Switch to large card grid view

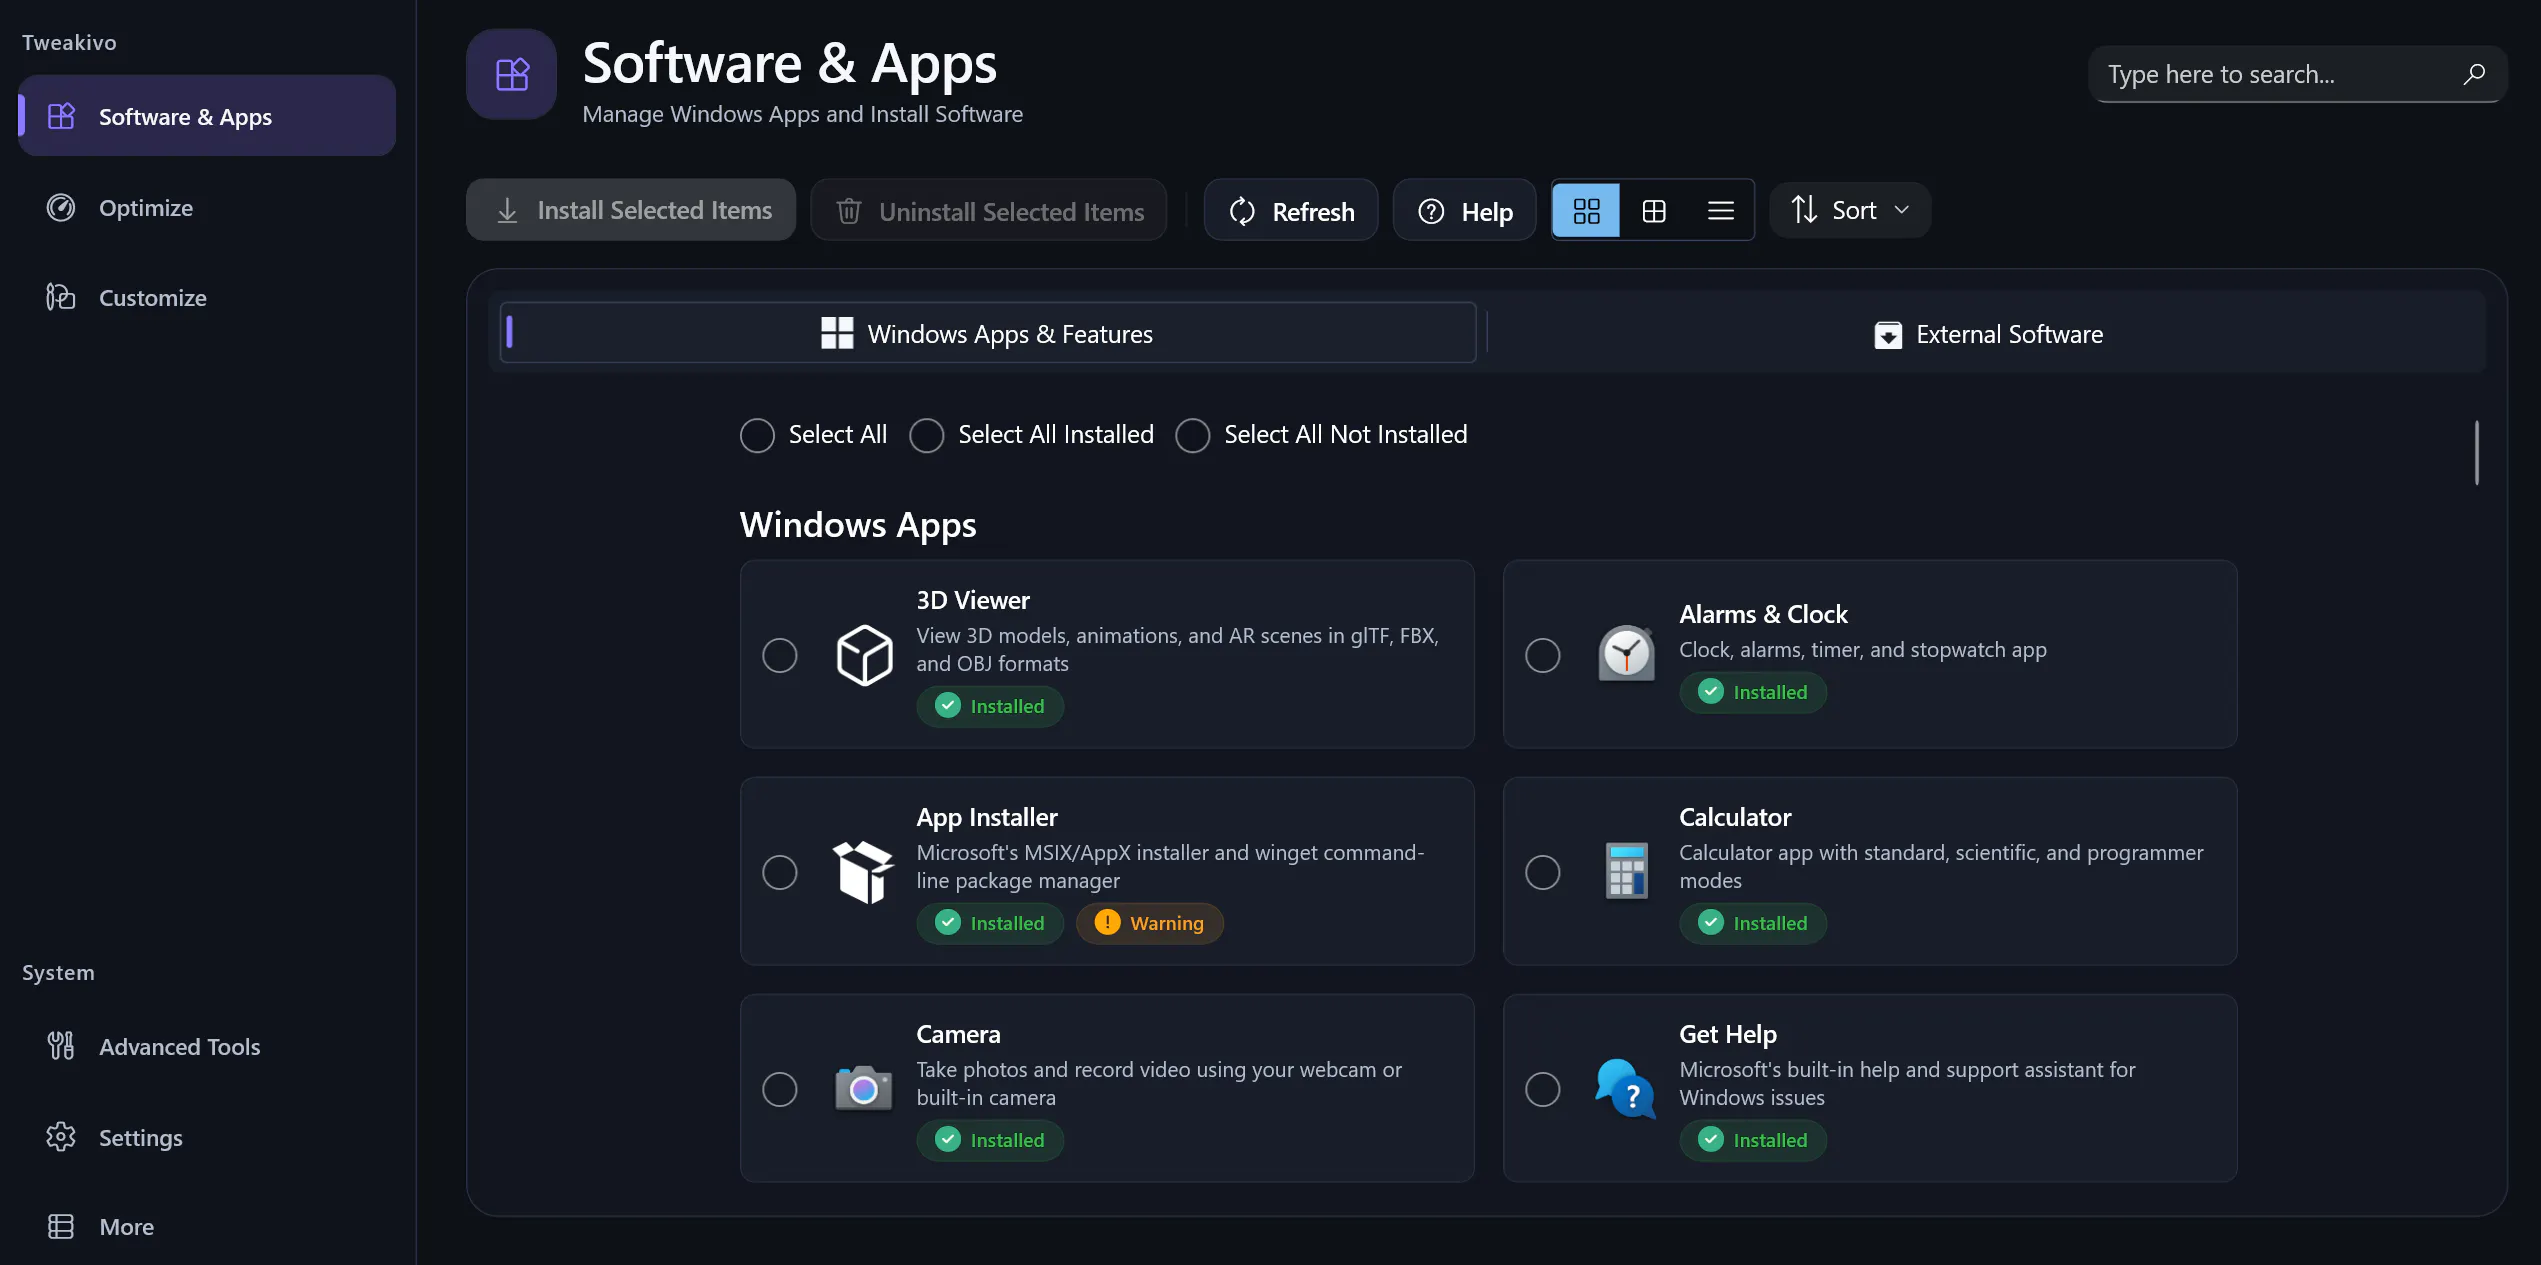[x=1586, y=210]
